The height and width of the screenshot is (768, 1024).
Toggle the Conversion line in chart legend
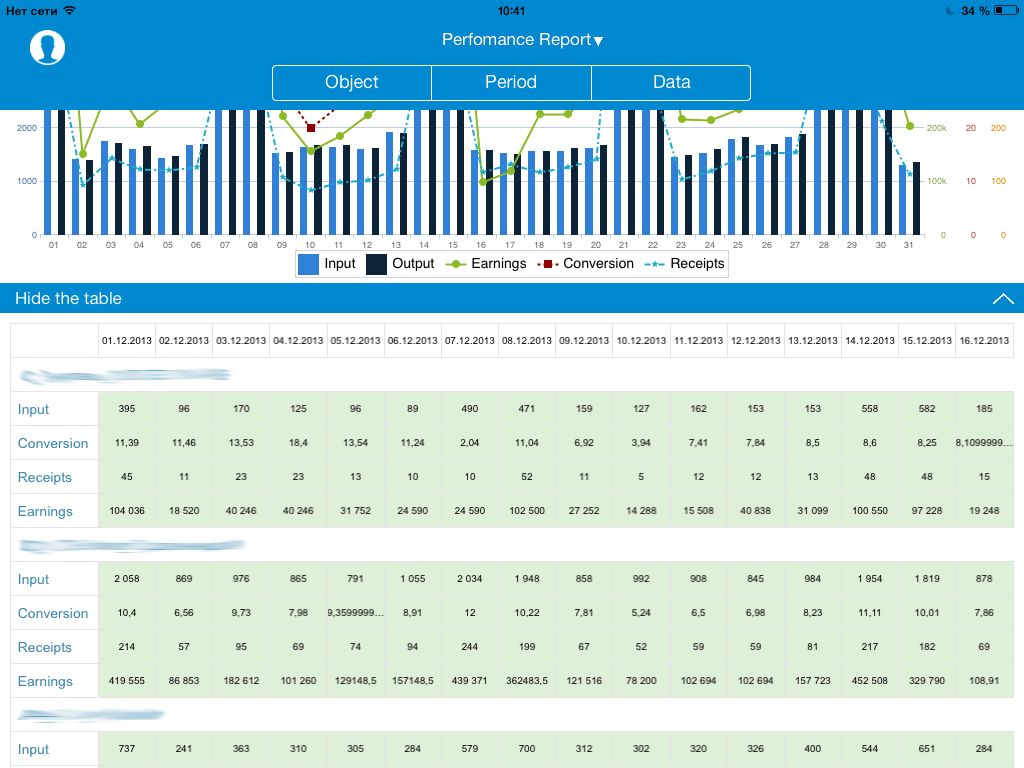(588, 264)
